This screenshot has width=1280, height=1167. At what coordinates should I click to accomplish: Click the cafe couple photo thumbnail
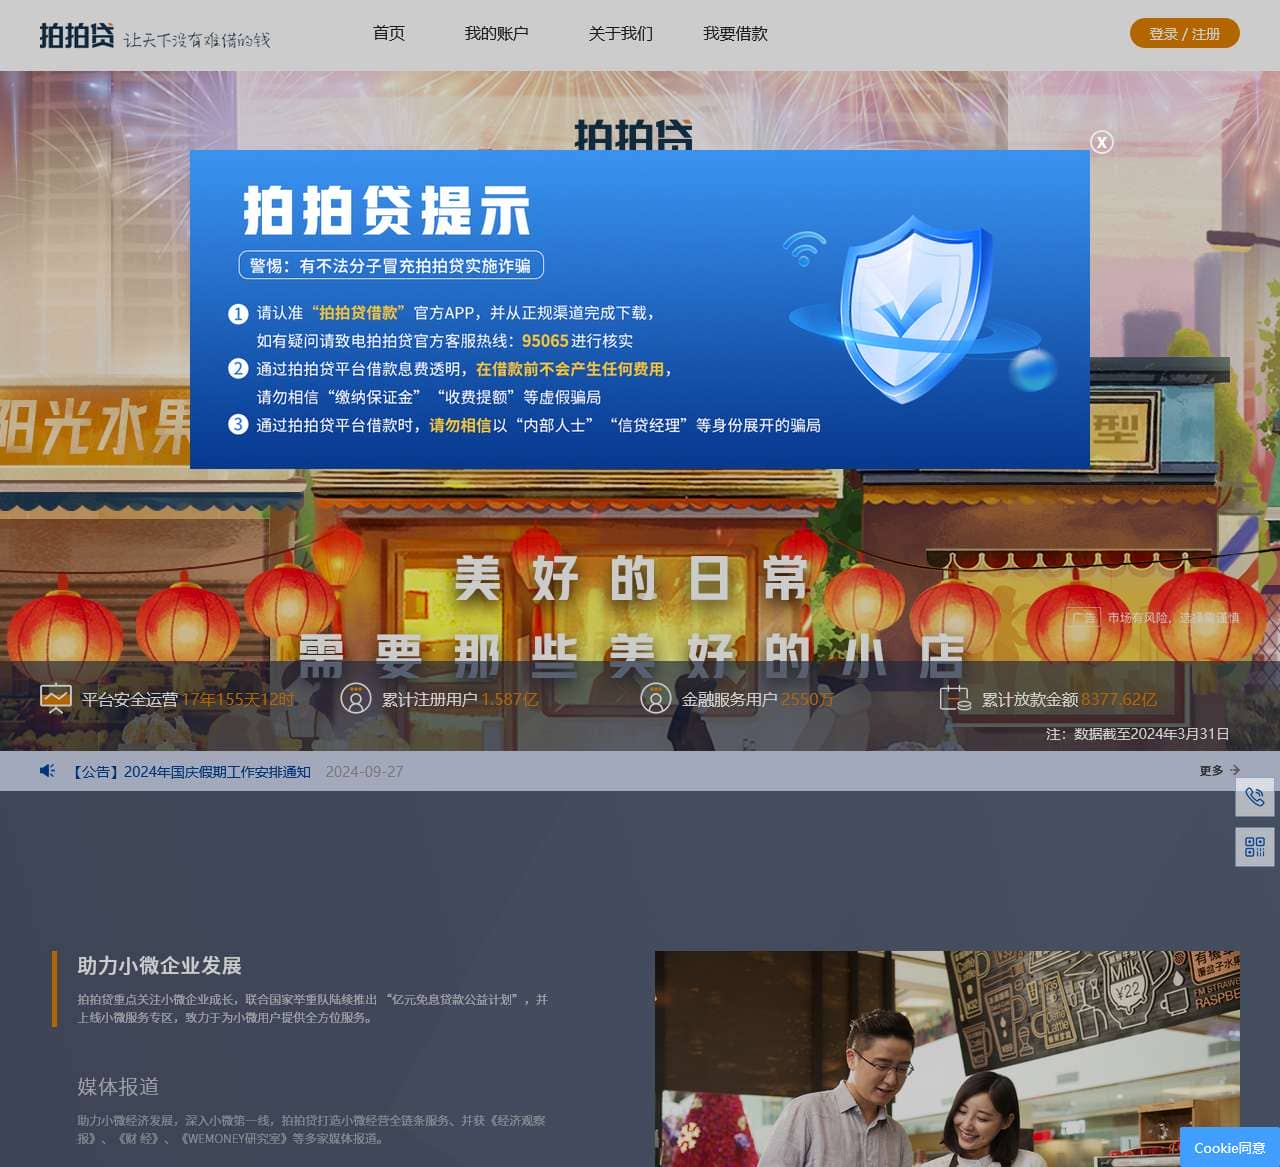click(947, 1058)
